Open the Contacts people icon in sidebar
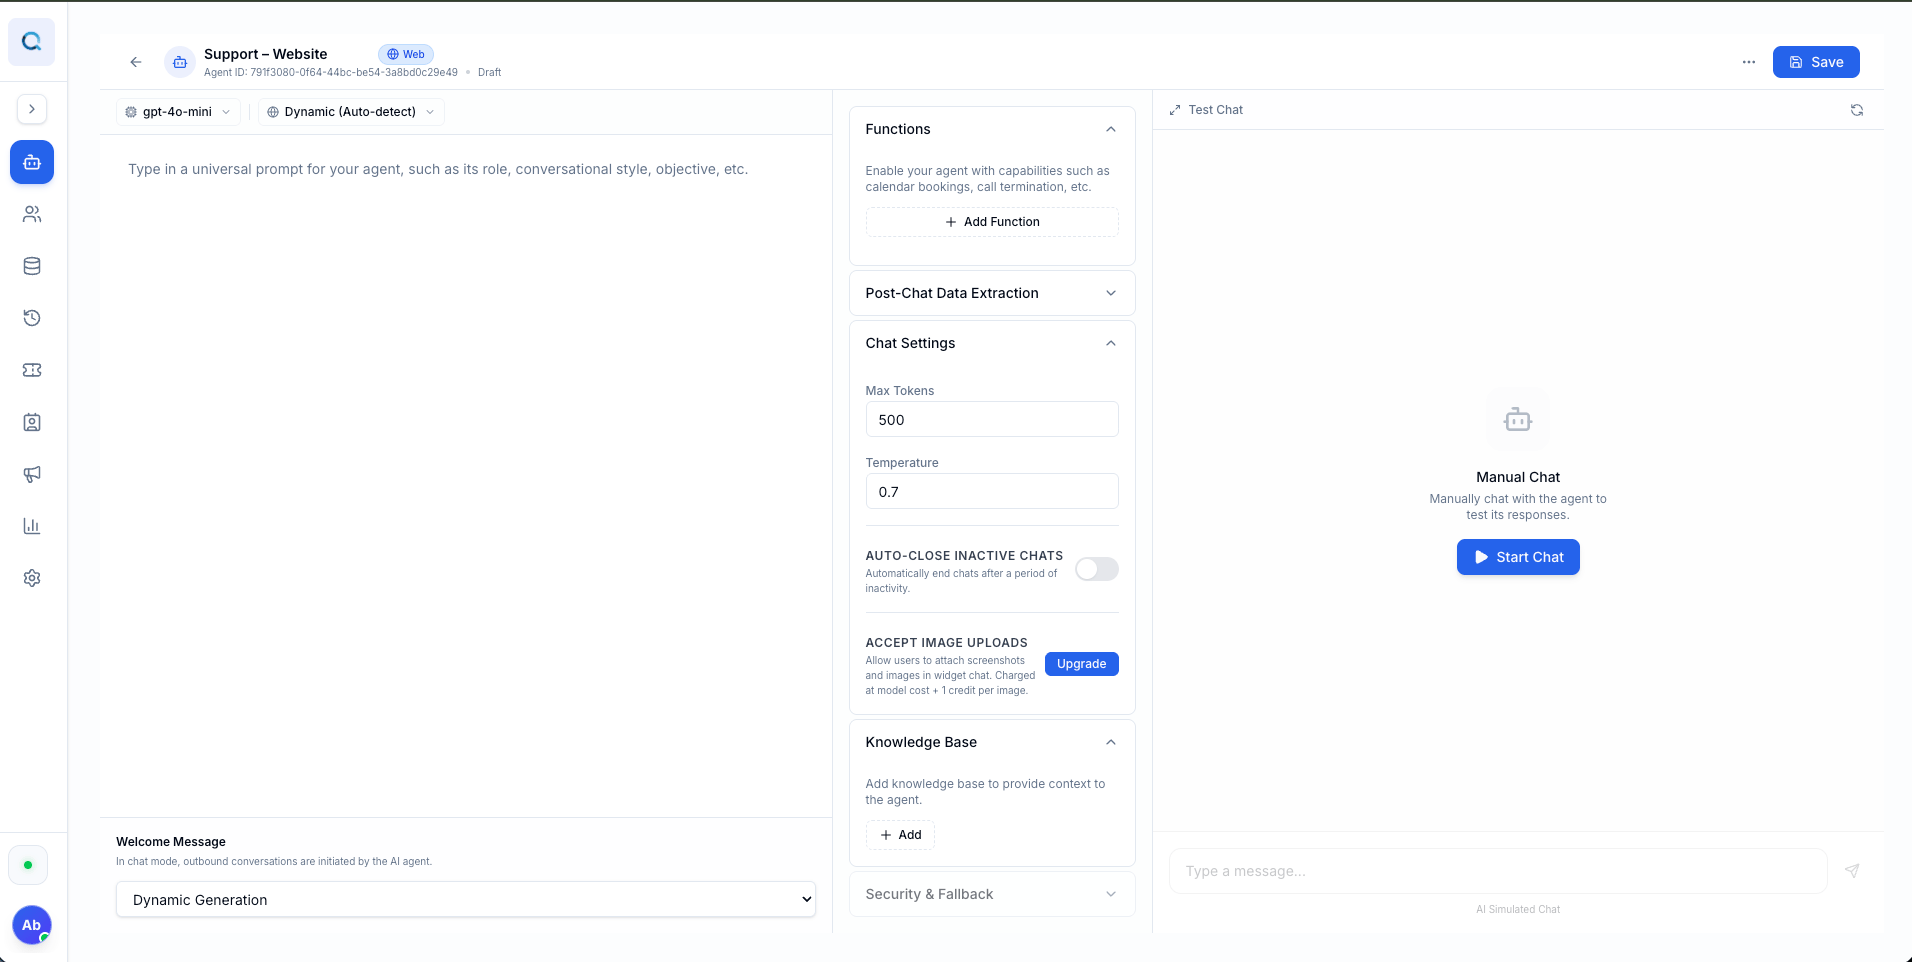Viewport: 1912px width, 962px height. point(32,214)
